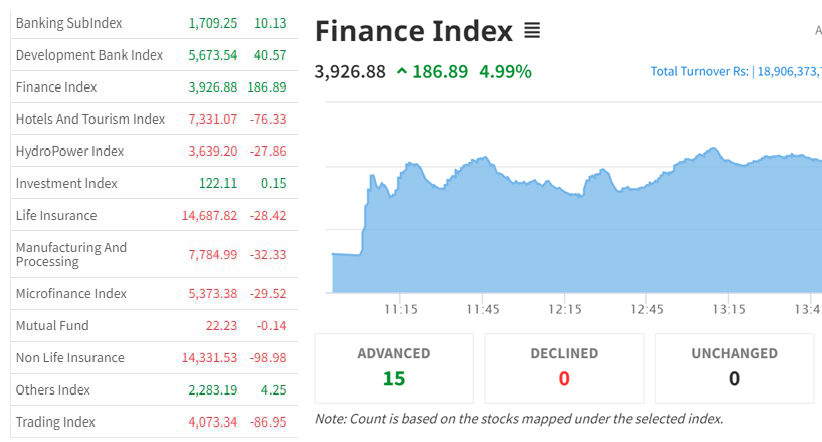The height and width of the screenshot is (442, 822).
Task: Select HydroPower Index row
Action: click(70, 151)
